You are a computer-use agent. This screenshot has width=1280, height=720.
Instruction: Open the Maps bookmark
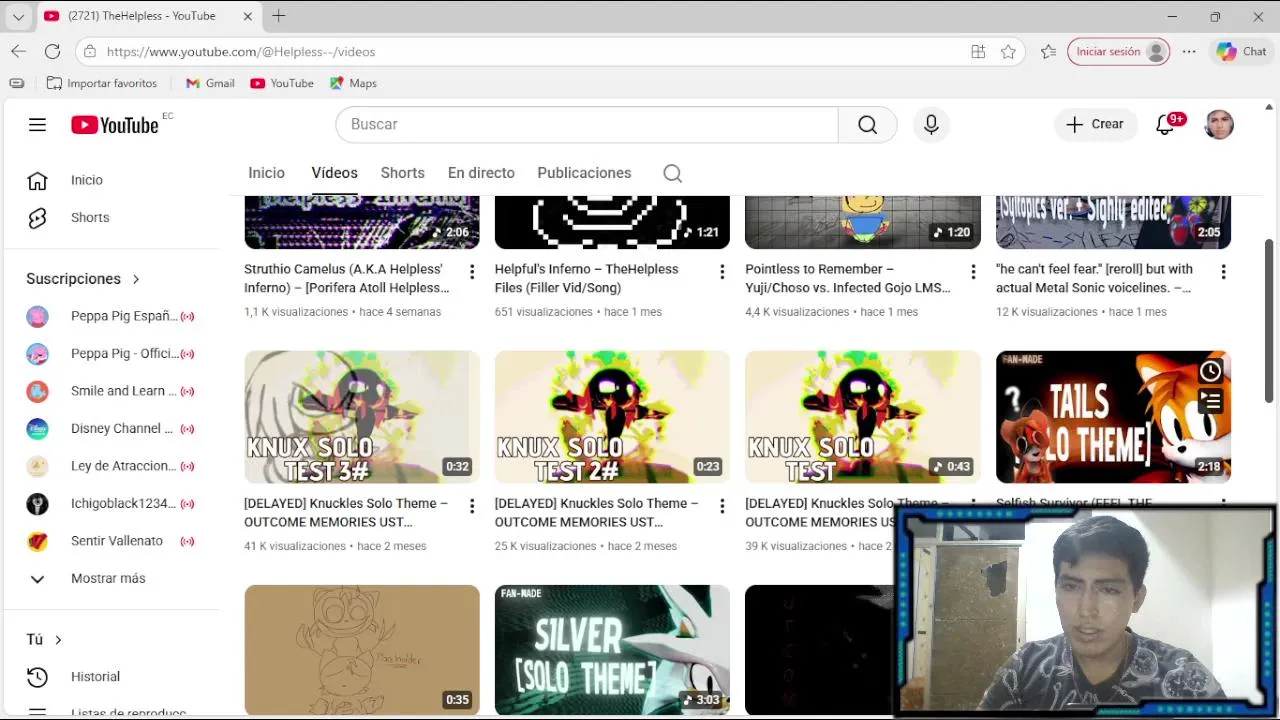353,83
